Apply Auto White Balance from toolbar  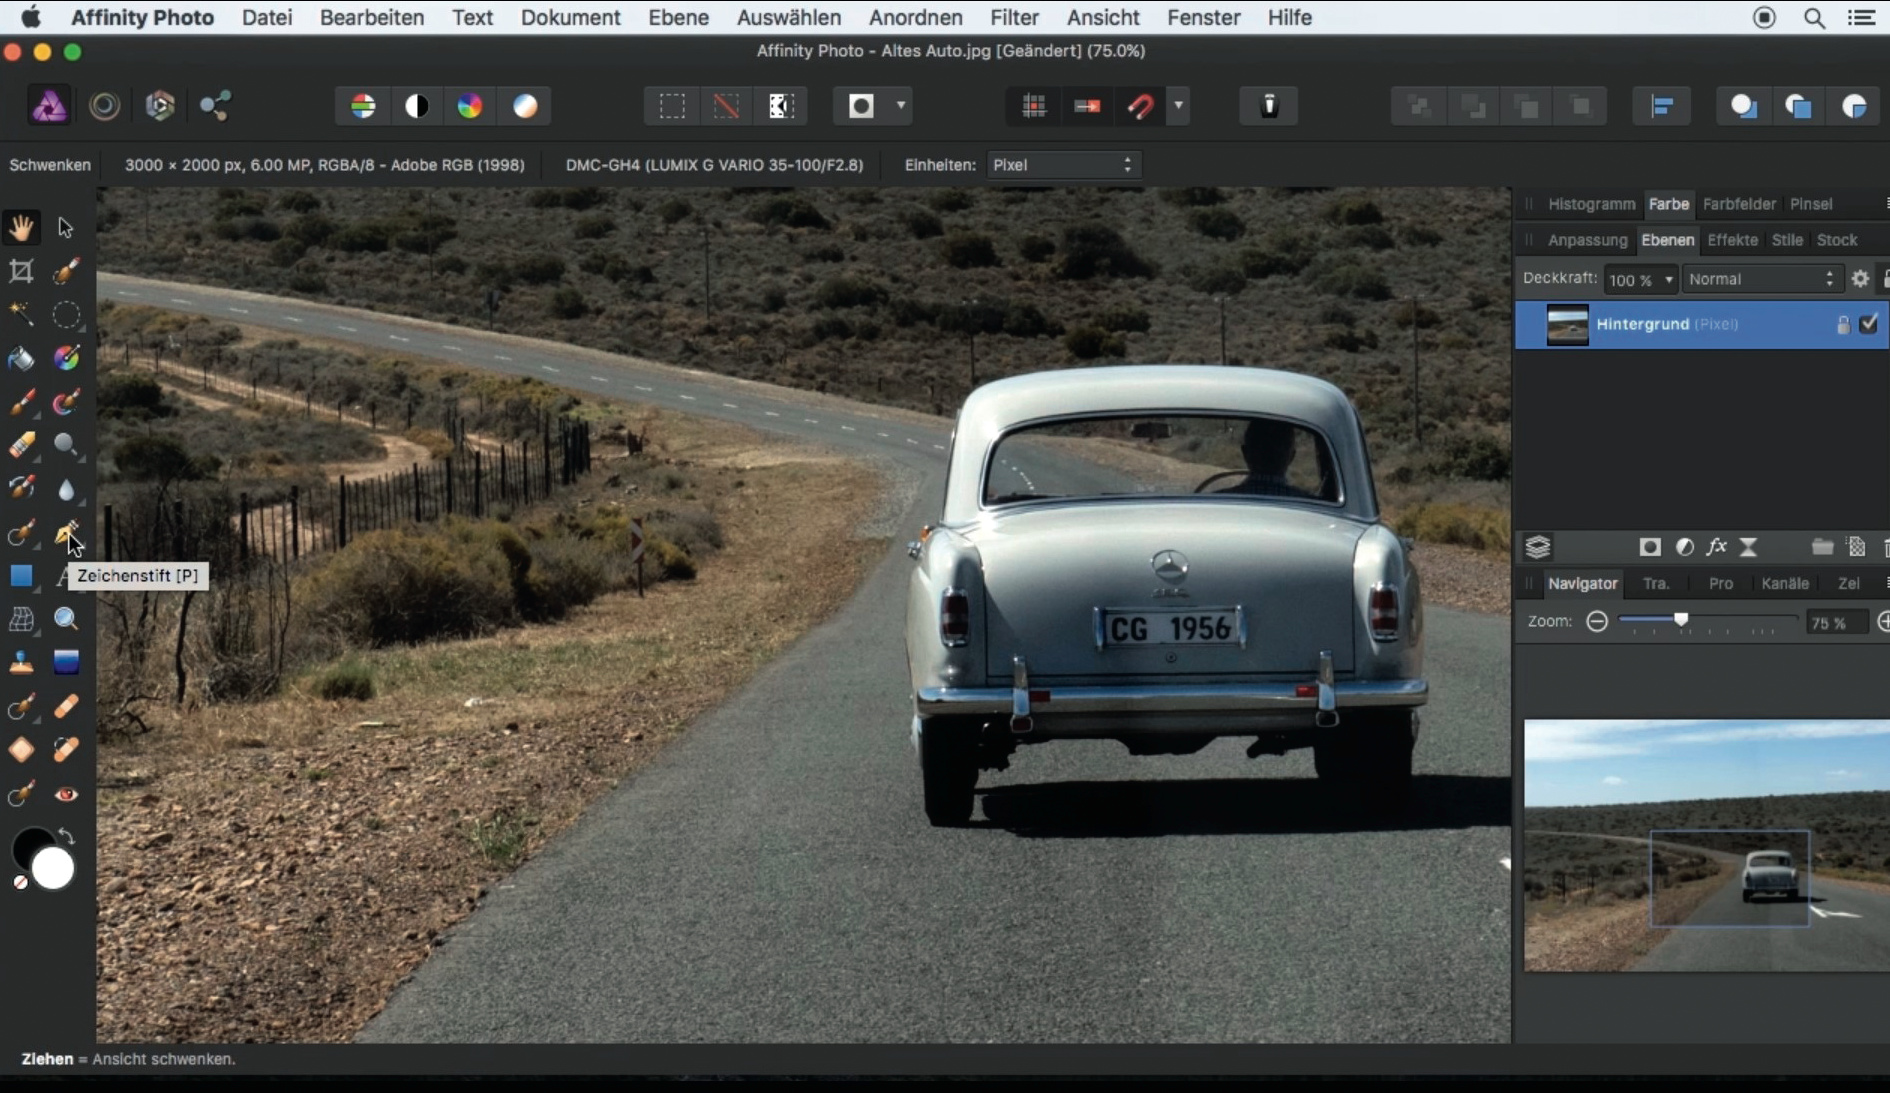[525, 106]
